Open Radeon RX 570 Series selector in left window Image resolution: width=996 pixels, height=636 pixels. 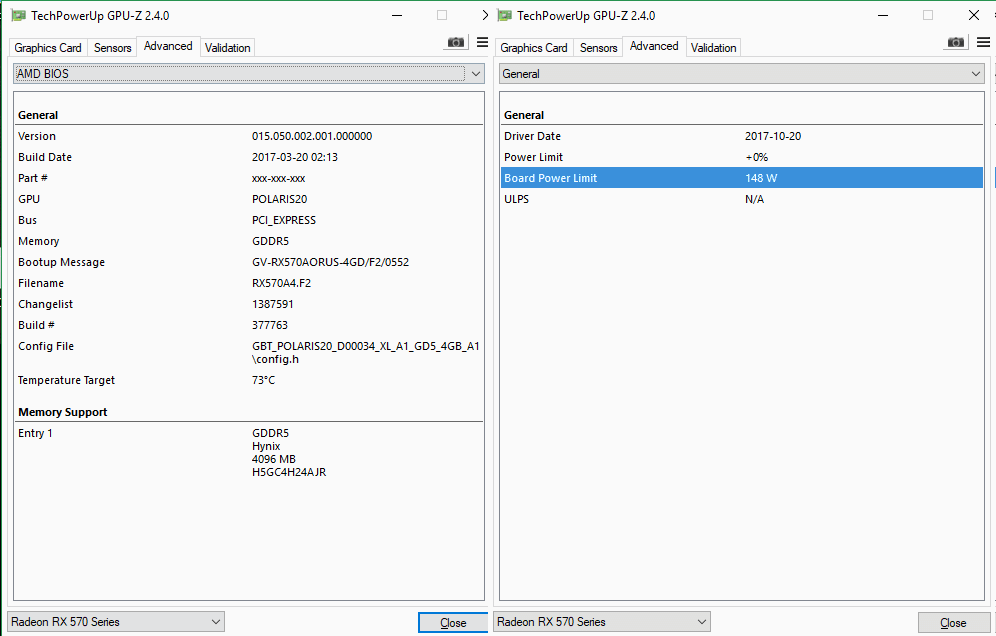[x=116, y=621]
